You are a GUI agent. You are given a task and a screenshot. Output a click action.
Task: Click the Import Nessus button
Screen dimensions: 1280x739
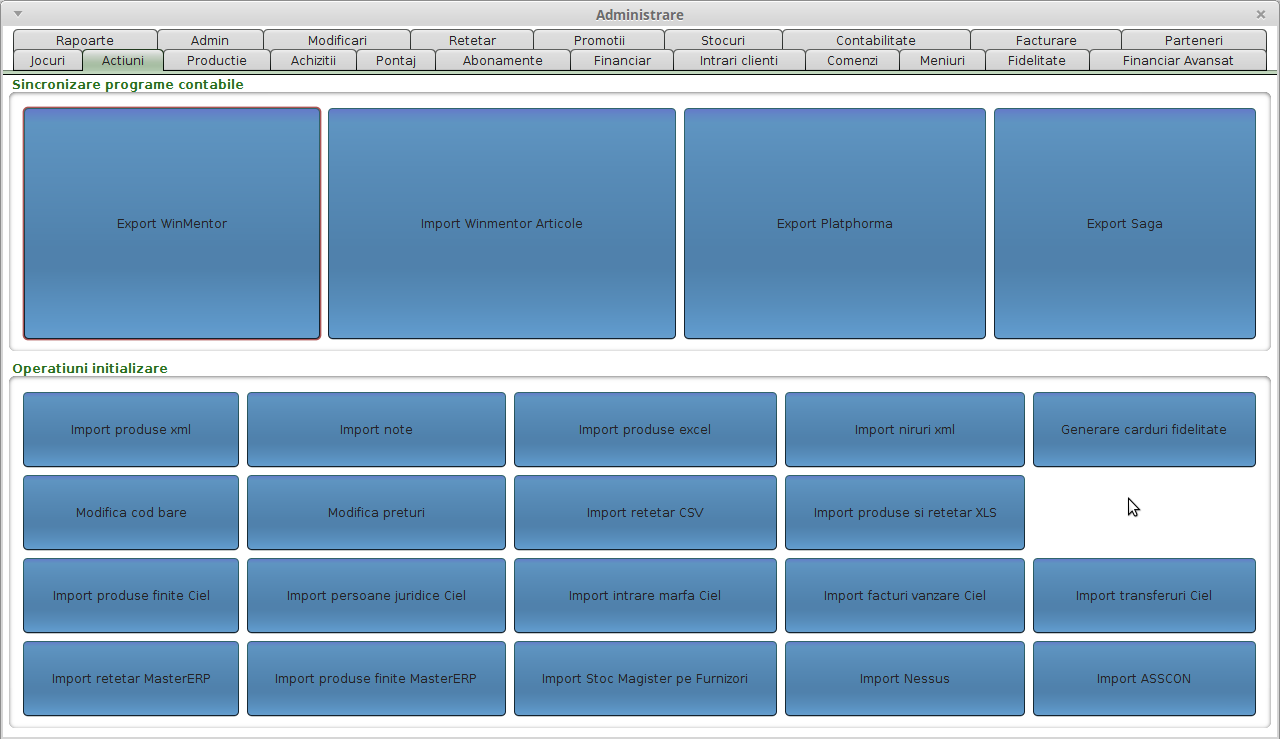point(905,679)
